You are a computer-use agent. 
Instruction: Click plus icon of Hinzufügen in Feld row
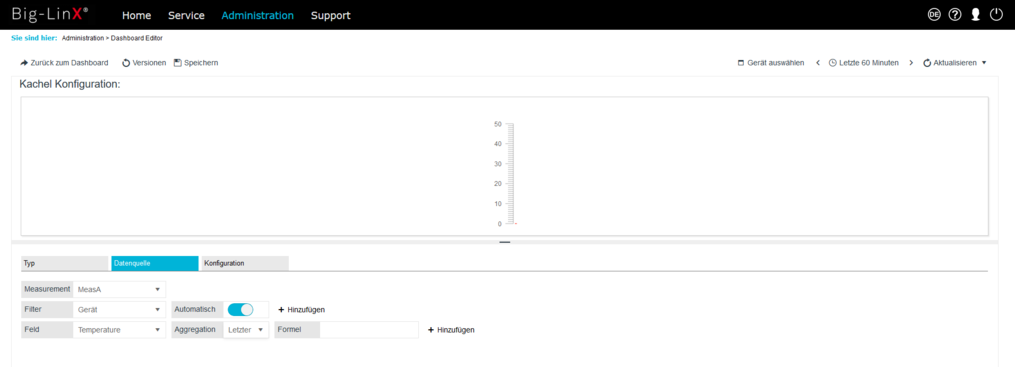[x=431, y=329]
